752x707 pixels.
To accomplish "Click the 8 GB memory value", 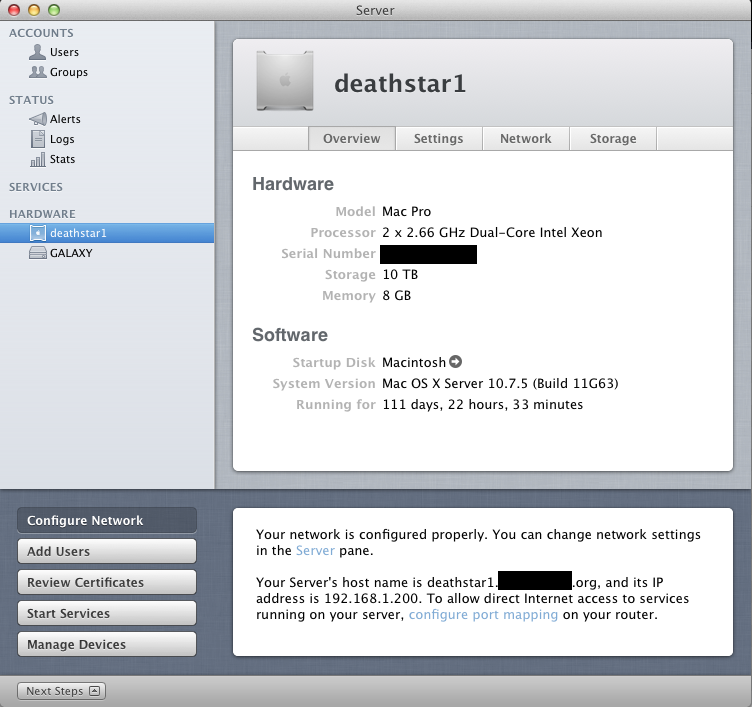I will (397, 295).
